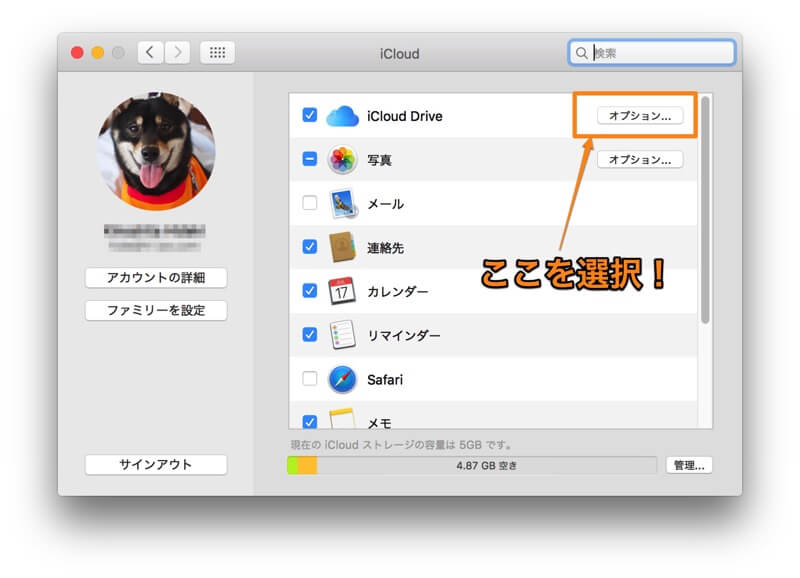Enable the Safari checkbox

pos(309,378)
